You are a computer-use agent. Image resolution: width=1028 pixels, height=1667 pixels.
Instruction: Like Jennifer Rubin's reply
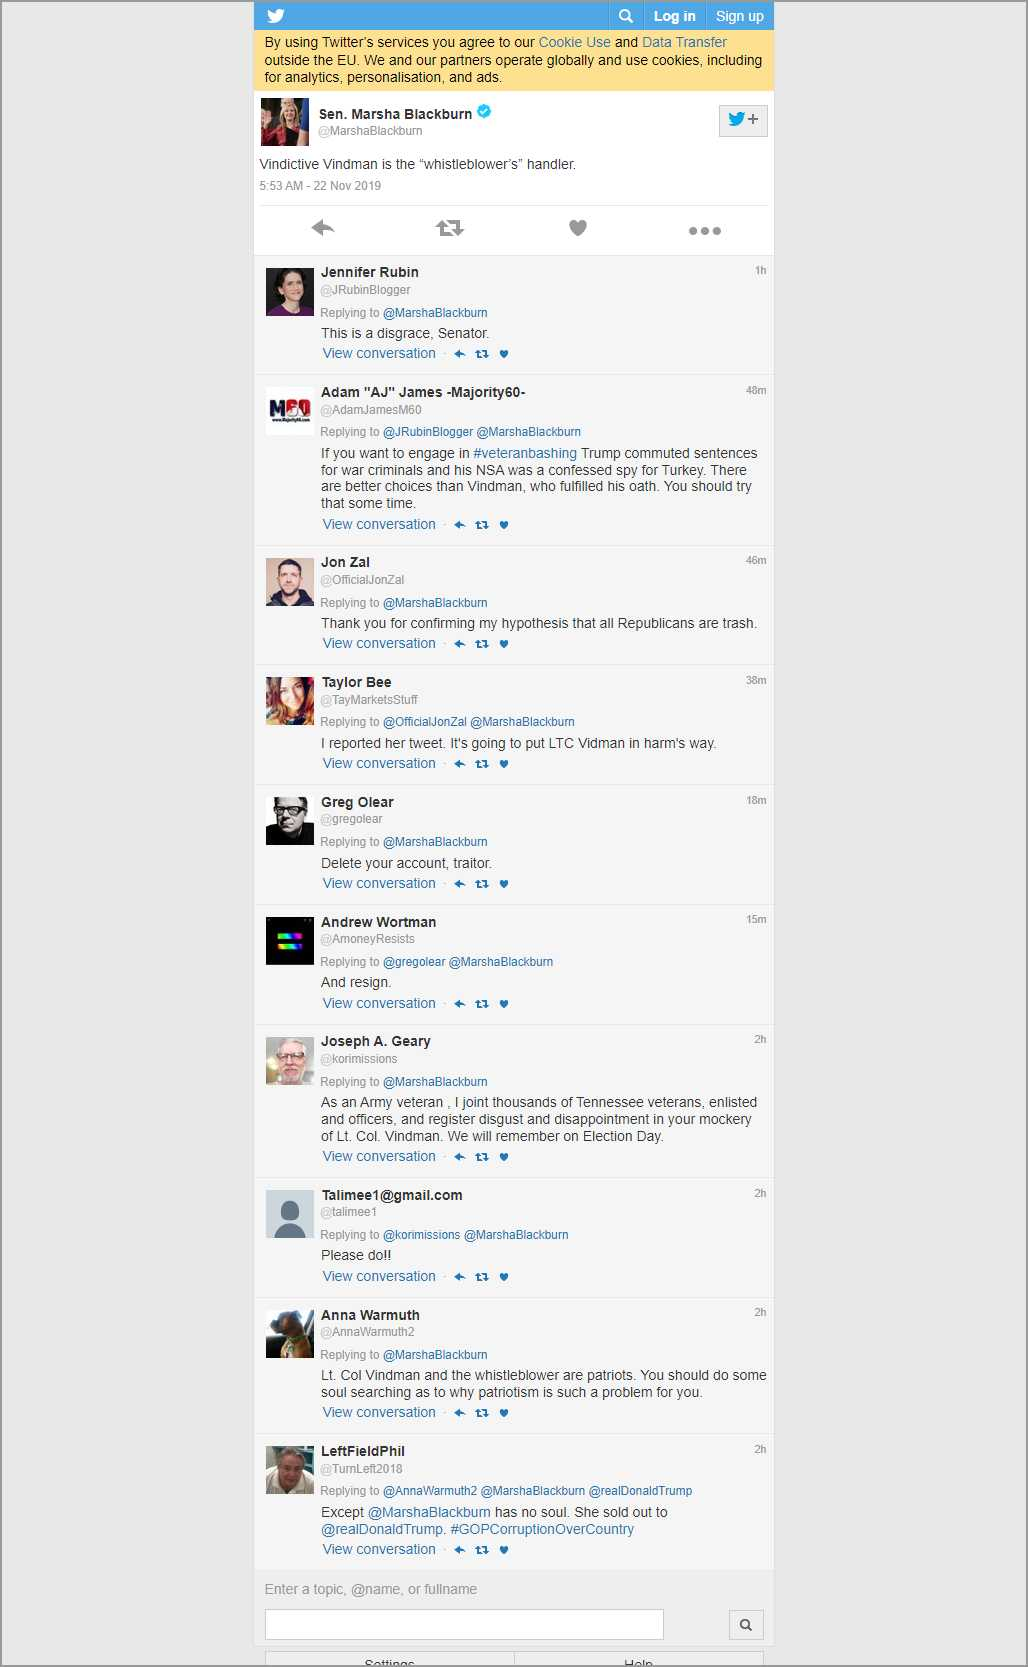click(x=504, y=354)
